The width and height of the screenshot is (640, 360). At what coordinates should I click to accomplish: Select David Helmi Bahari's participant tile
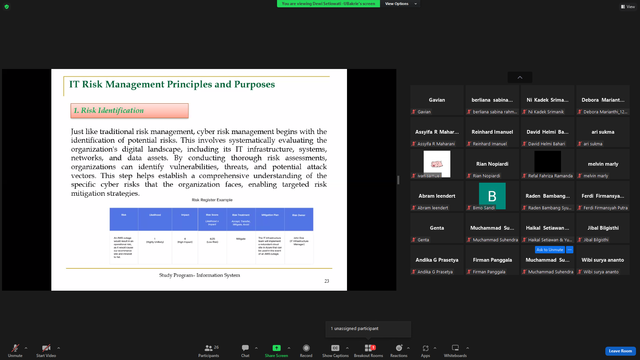(547, 132)
